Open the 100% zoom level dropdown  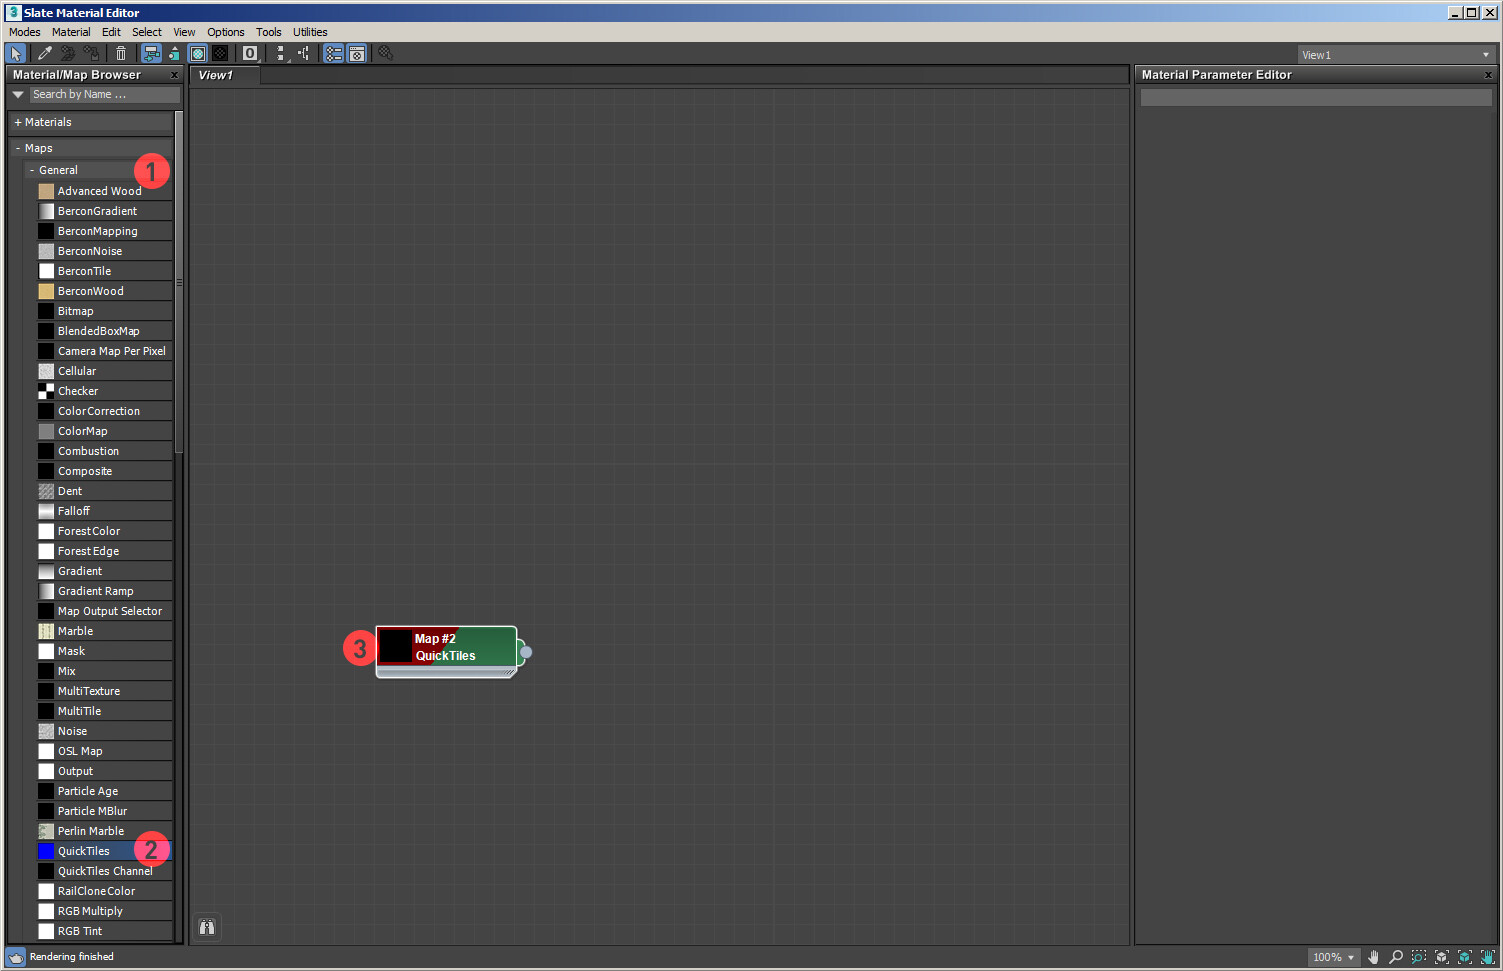pyautogui.click(x=1334, y=957)
